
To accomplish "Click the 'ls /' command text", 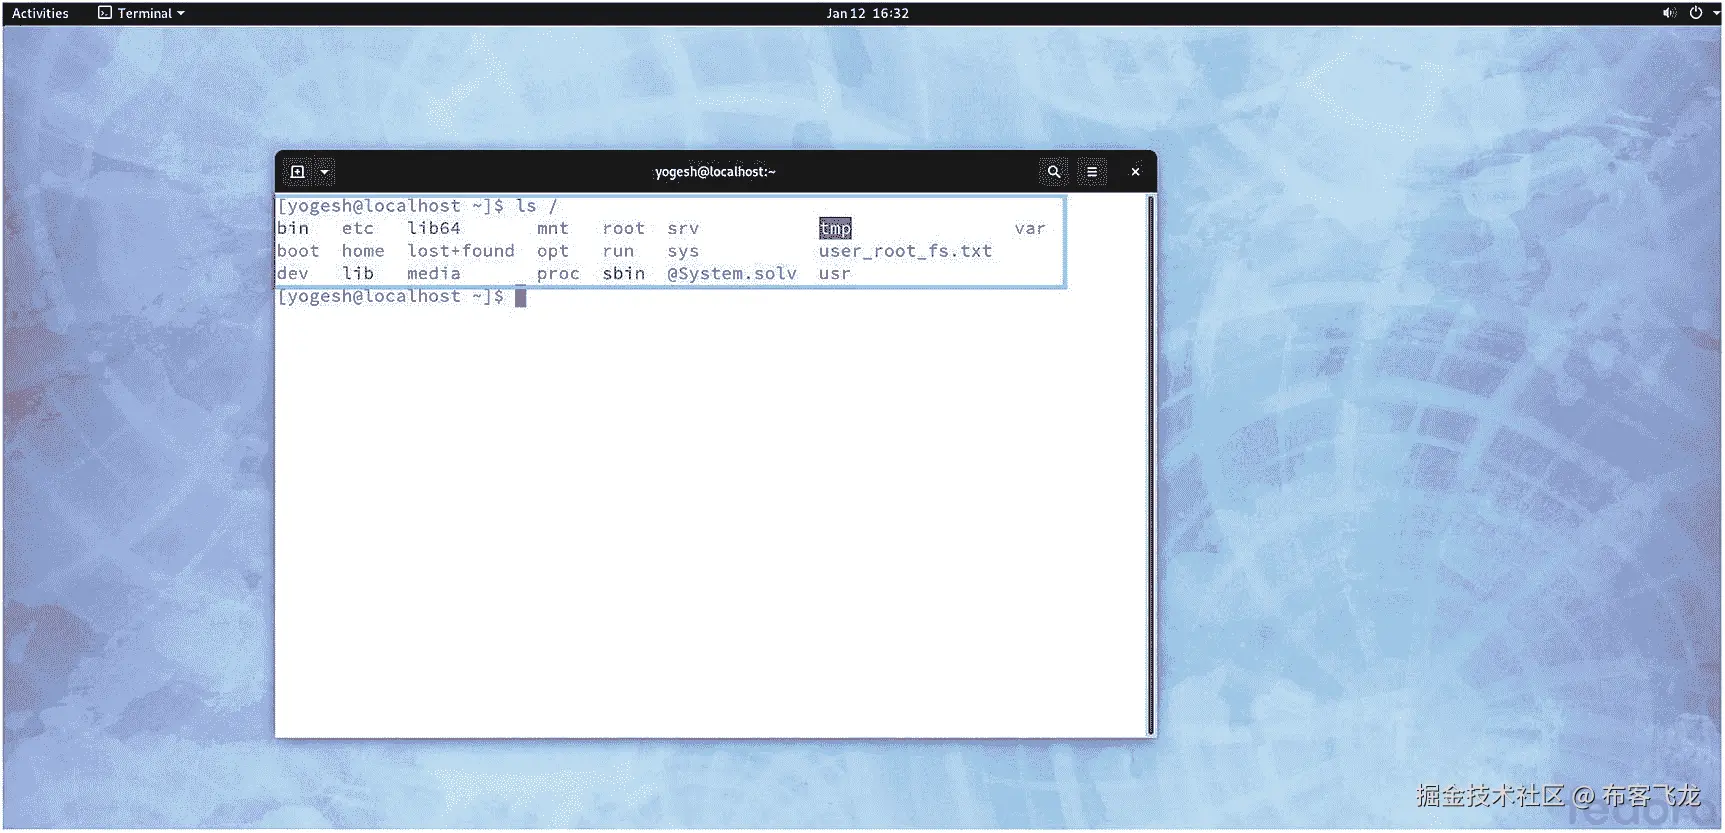I will (x=537, y=206).
